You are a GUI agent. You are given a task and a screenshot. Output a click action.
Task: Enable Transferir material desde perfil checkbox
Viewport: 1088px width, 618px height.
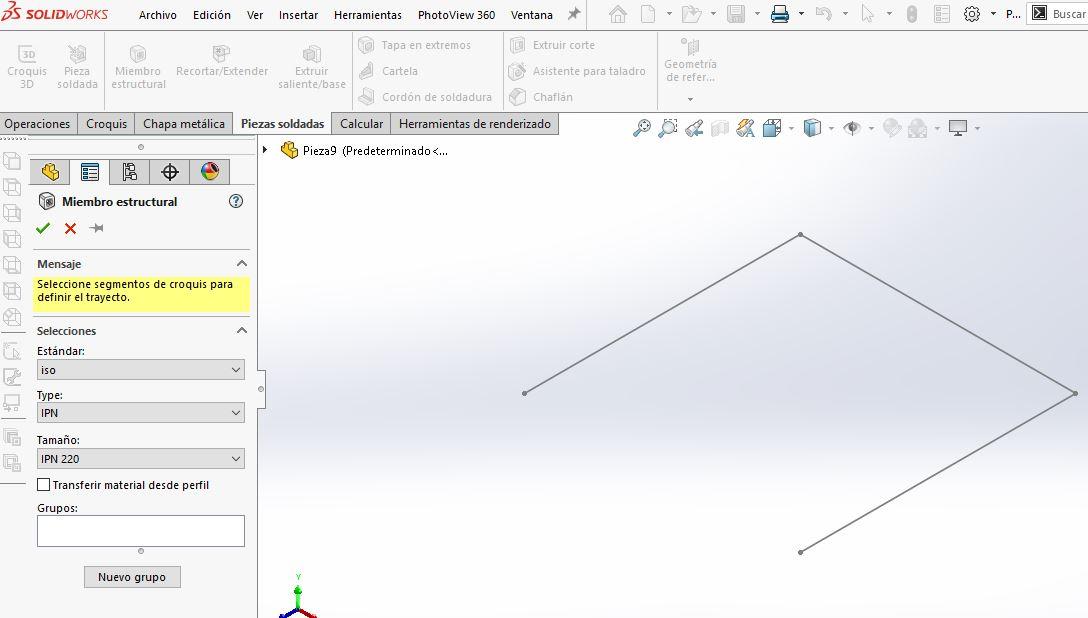coord(43,485)
